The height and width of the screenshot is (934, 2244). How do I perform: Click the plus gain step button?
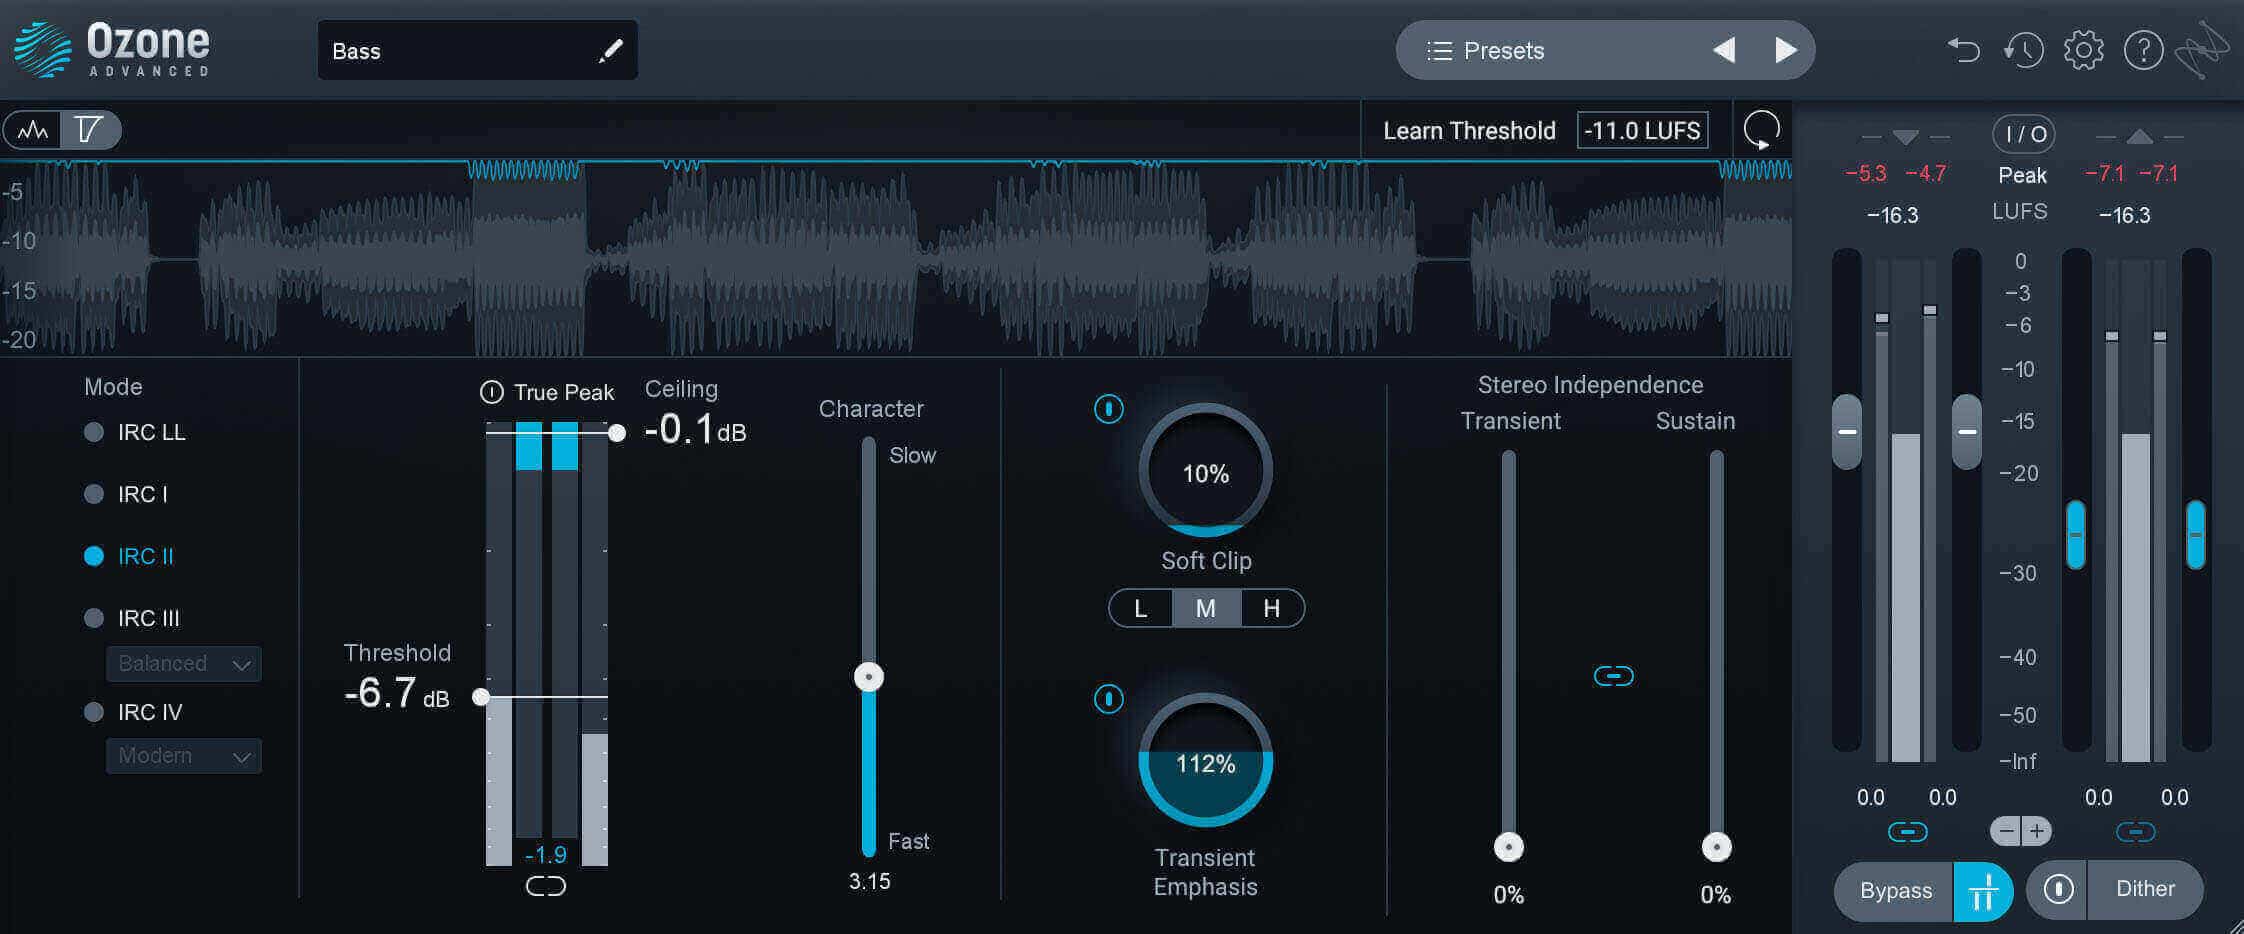(2037, 831)
